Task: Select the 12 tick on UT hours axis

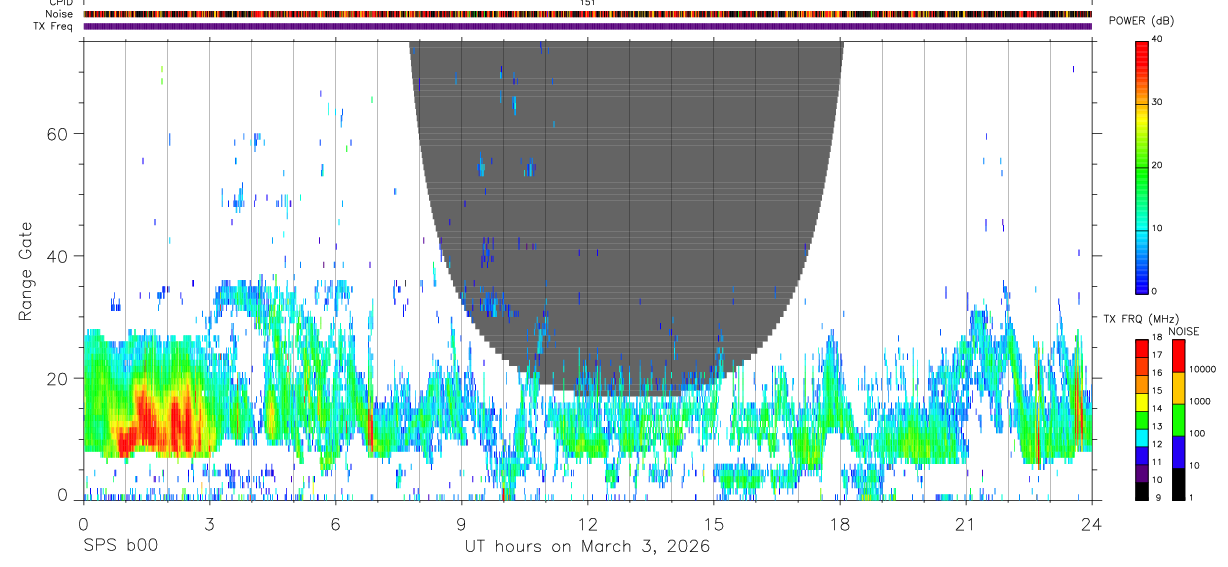Action: click(587, 523)
